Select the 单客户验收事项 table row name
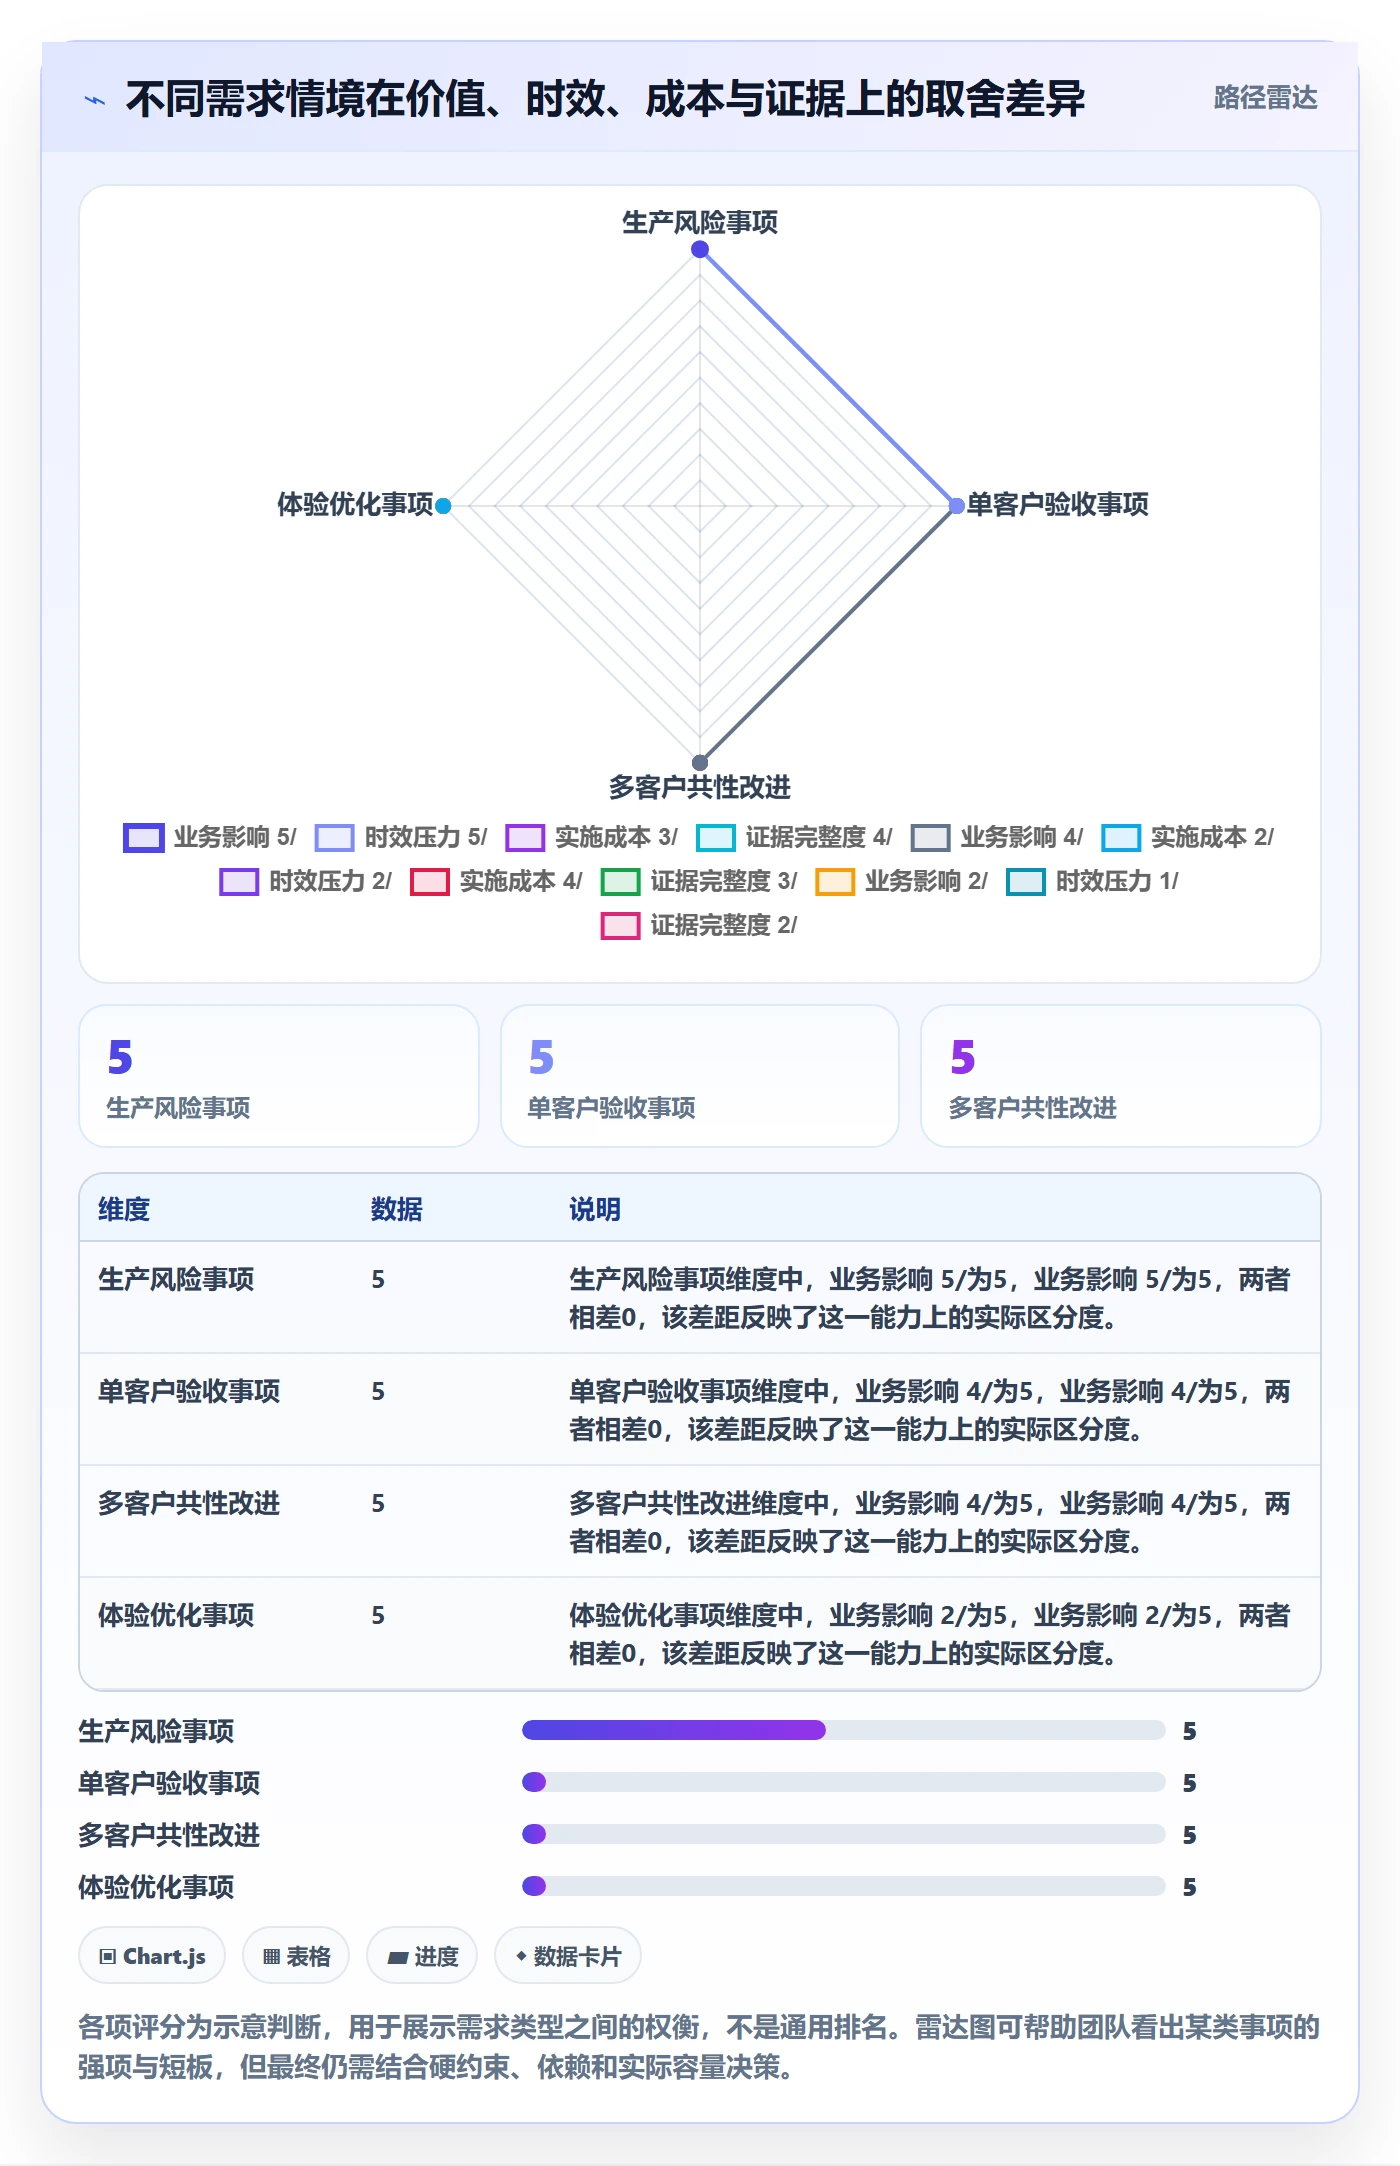This screenshot has height=2166, width=1400. [x=189, y=1391]
